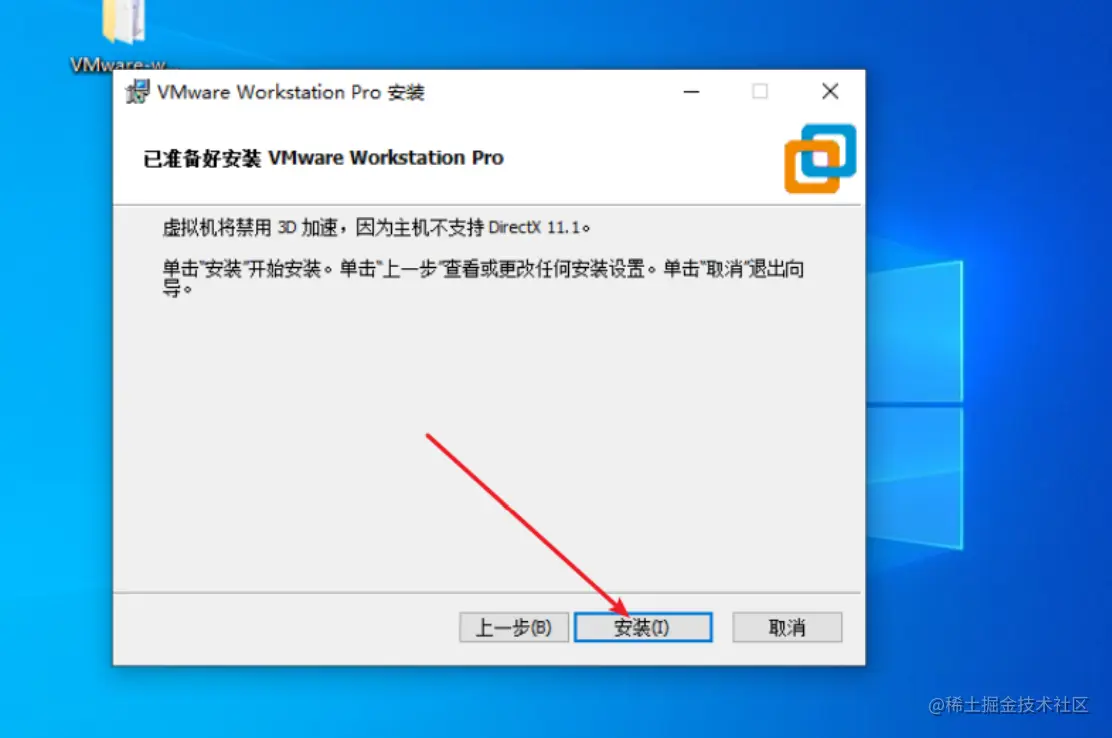Open the installer icon system menu
Screen dimensions: 1112x738
coord(138,92)
